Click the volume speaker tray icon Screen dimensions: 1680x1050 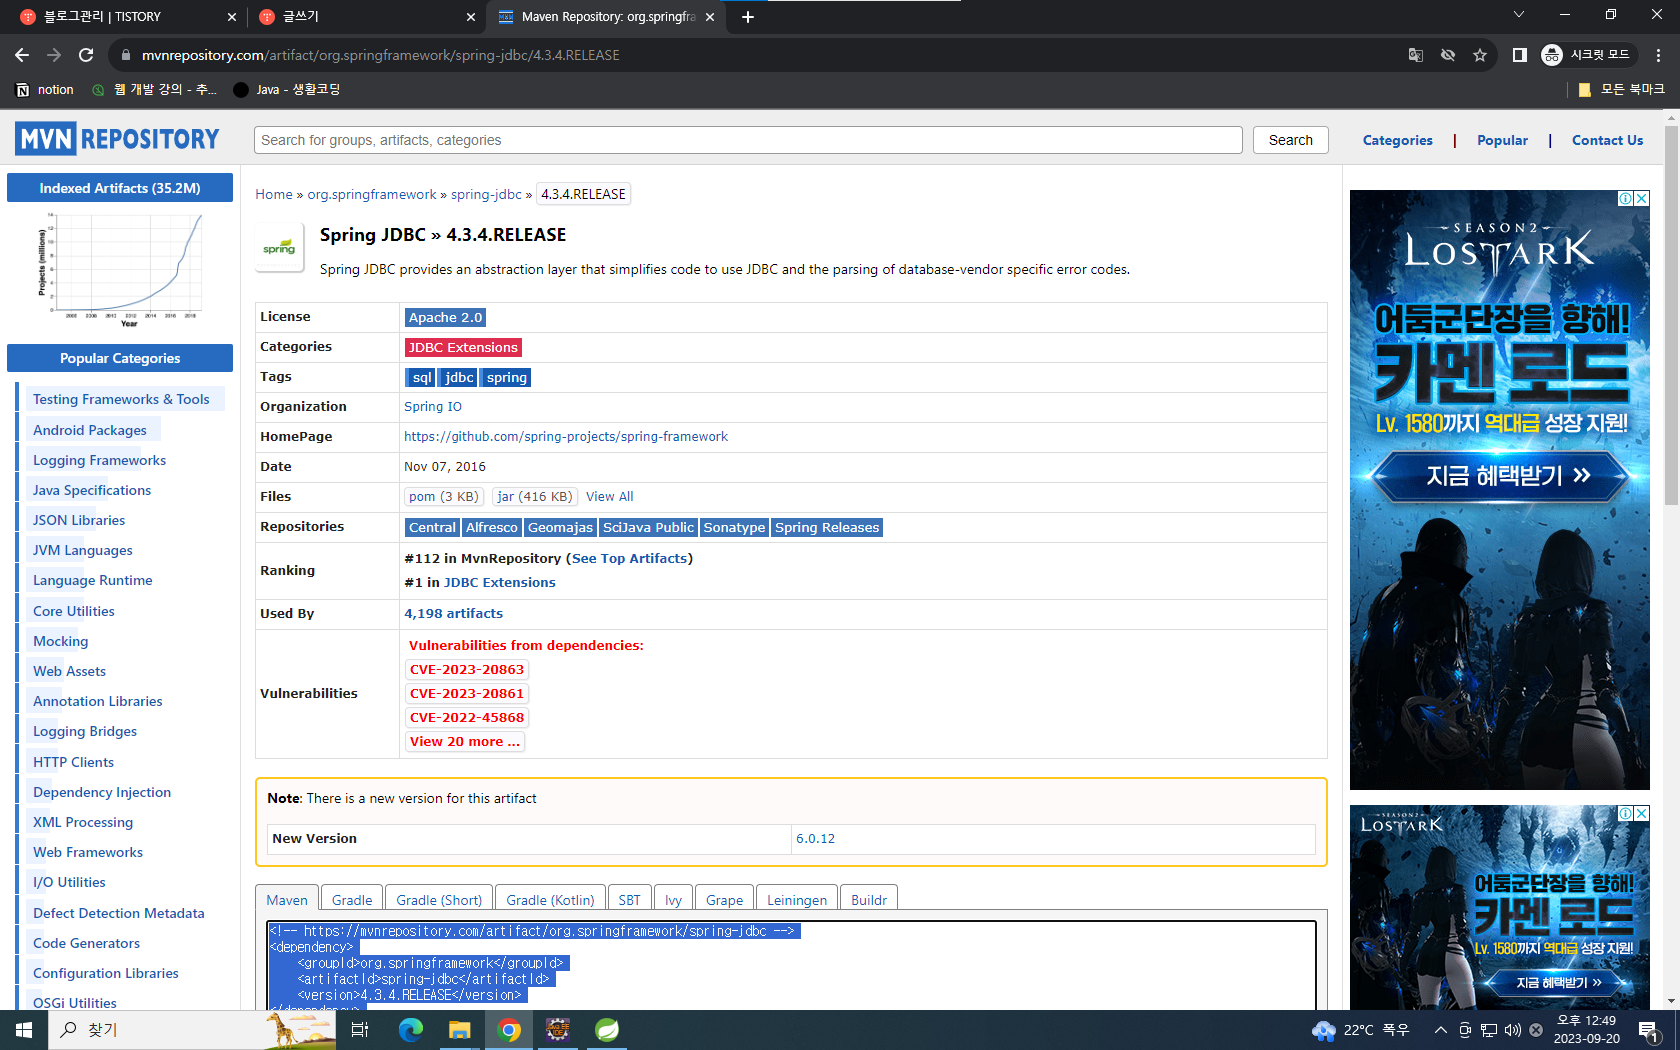pyautogui.click(x=1513, y=1030)
